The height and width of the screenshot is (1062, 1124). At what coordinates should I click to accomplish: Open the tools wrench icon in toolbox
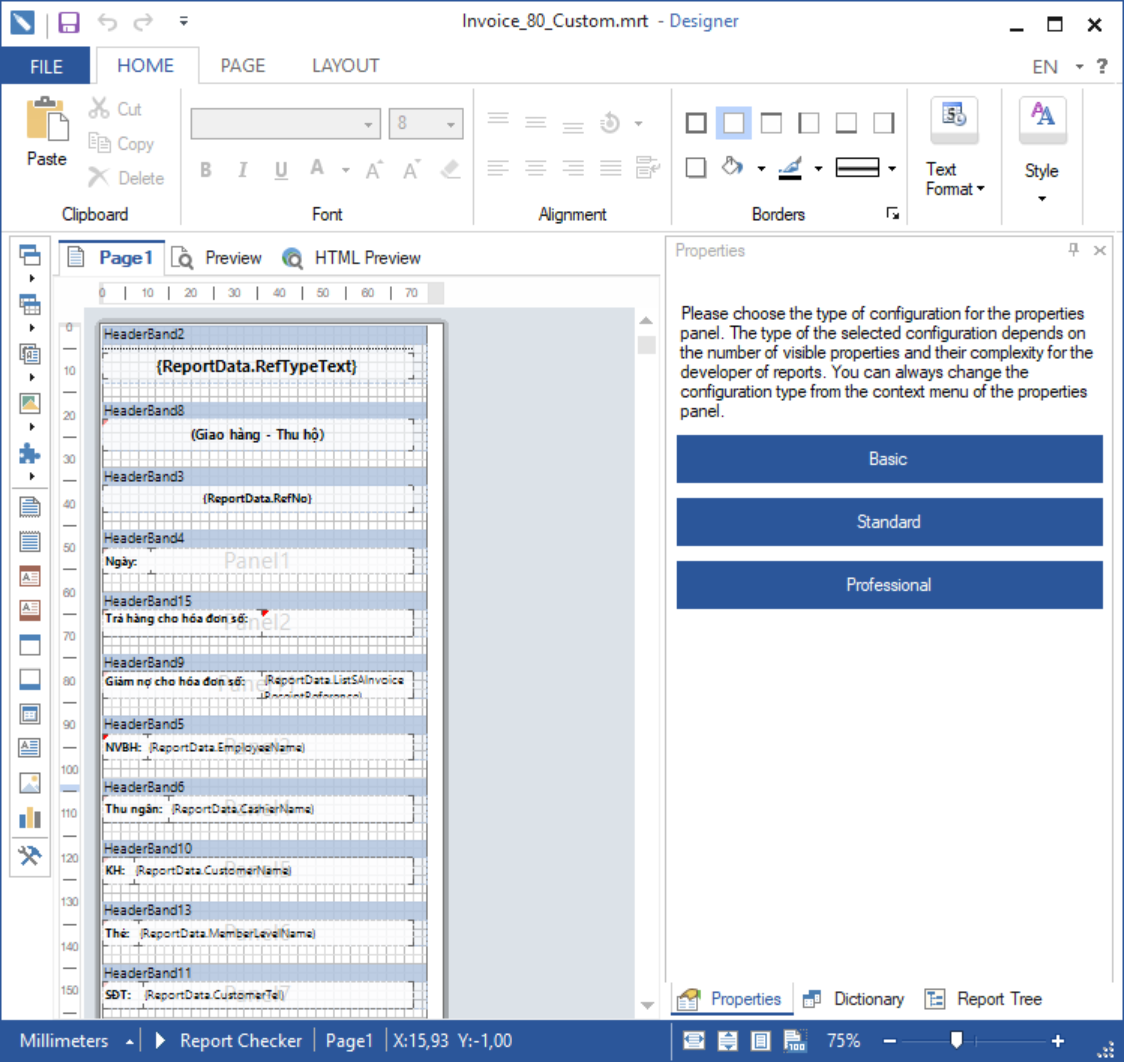pos(30,856)
